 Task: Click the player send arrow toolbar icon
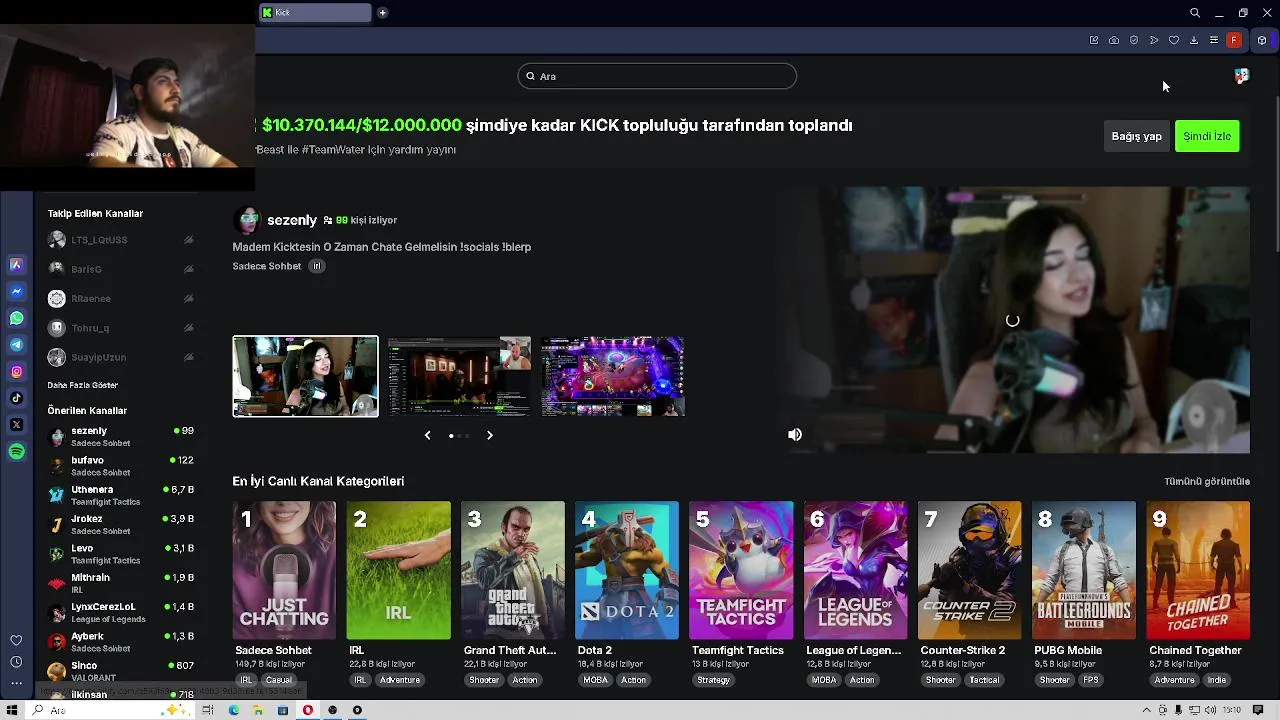(1154, 40)
